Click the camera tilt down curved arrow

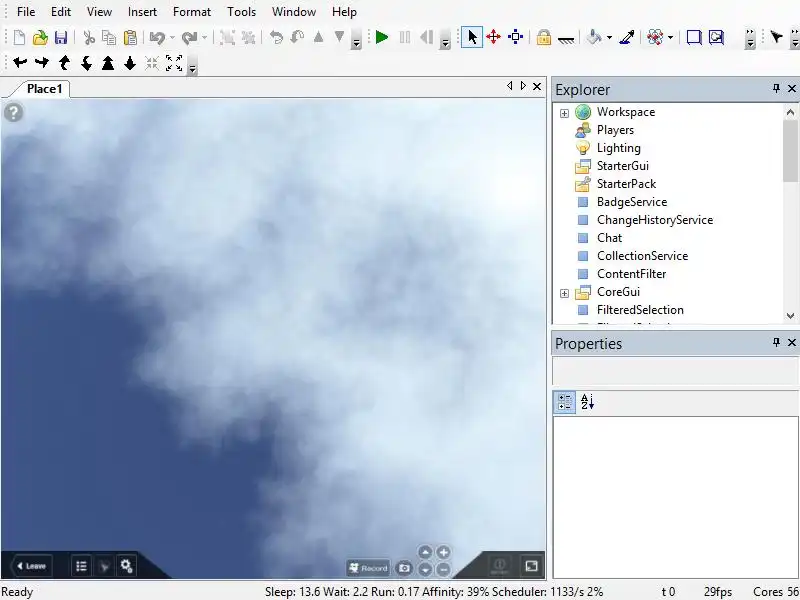point(86,63)
